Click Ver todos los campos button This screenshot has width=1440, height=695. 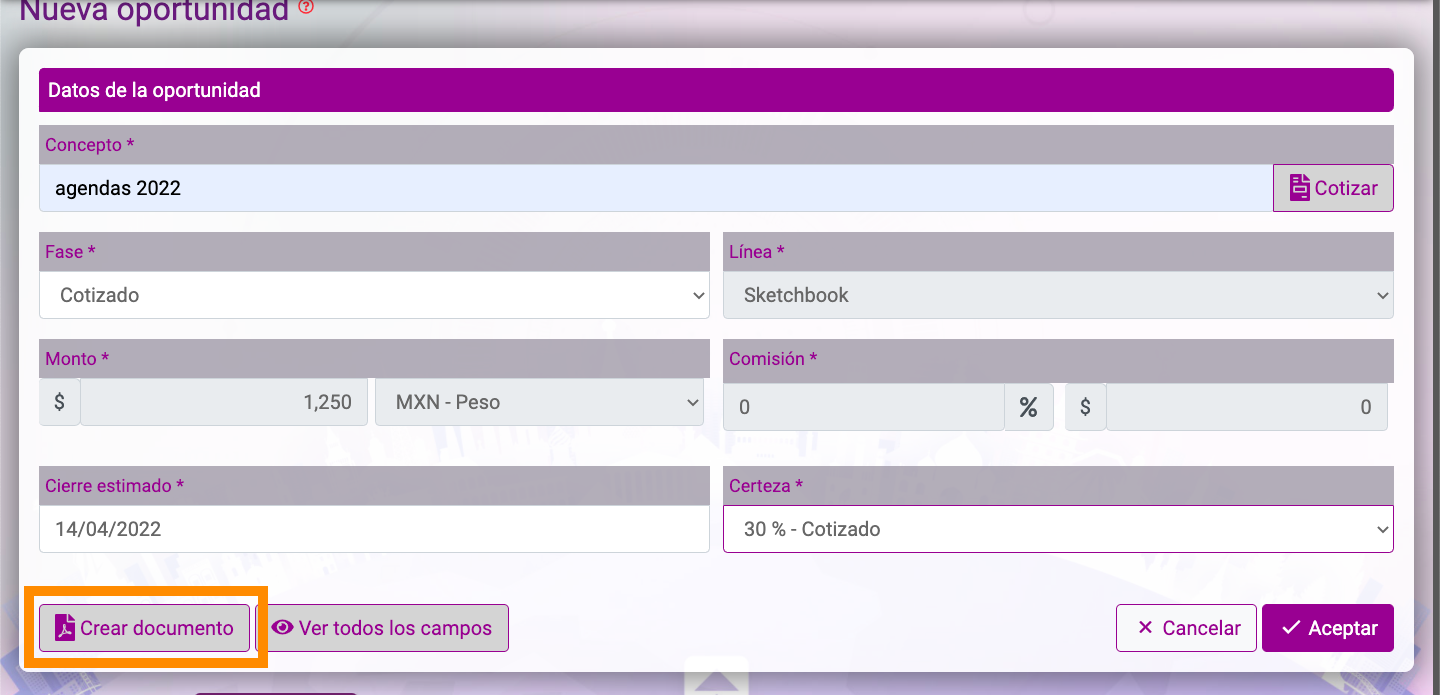382,628
